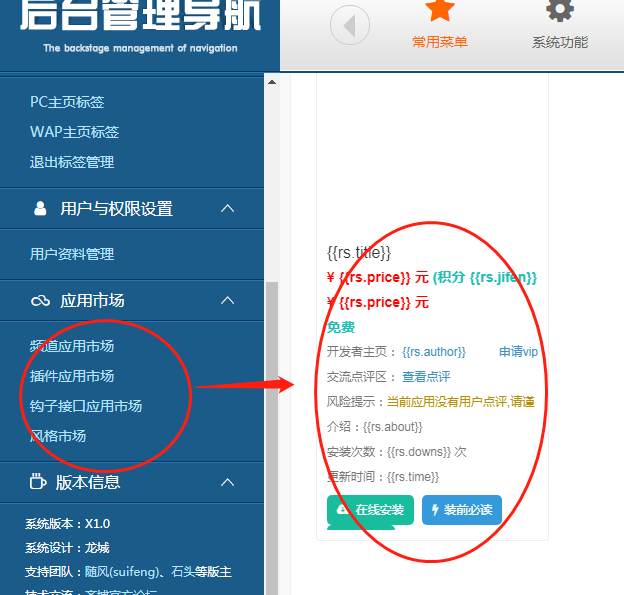The height and width of the screenshot is (595, 624).
Task: Click the back arrow circle button
Action: (x=350, y=26)
